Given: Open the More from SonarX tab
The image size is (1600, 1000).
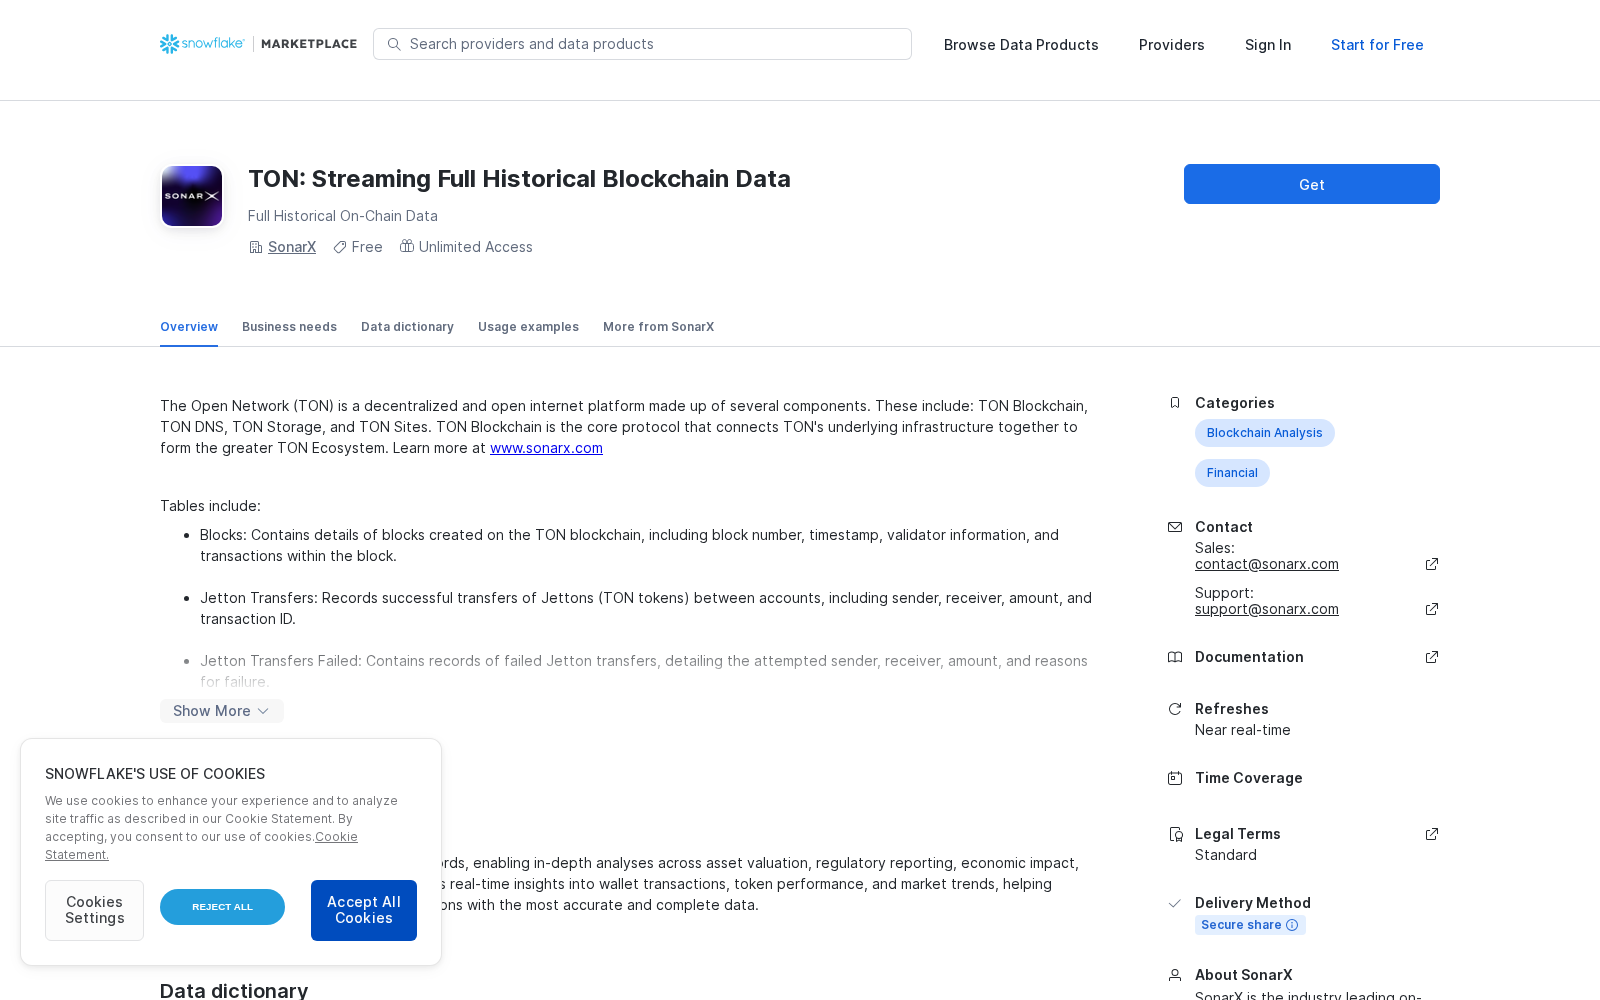Looking at the screenshot, I should [658, 327].
